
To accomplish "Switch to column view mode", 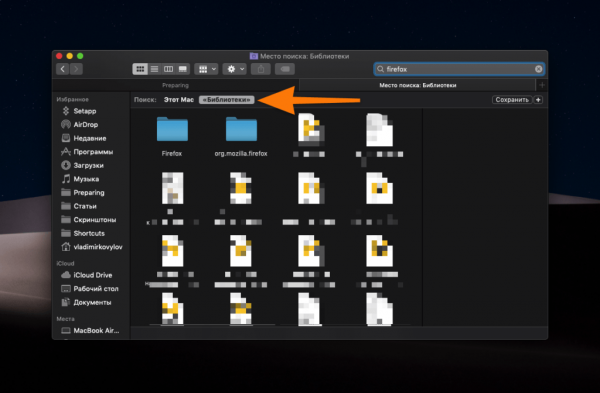I will point(168,69).
